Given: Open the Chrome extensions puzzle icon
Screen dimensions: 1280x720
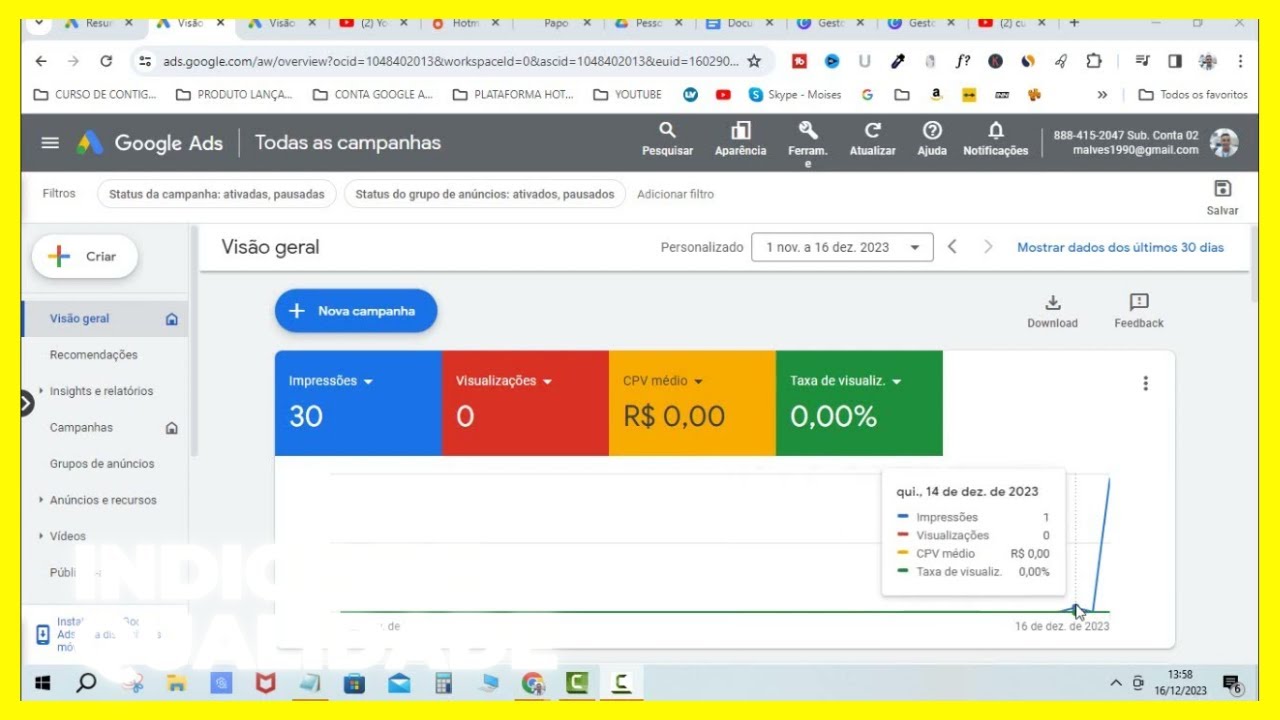Looking at the screenshot, I should point(1094,61).
